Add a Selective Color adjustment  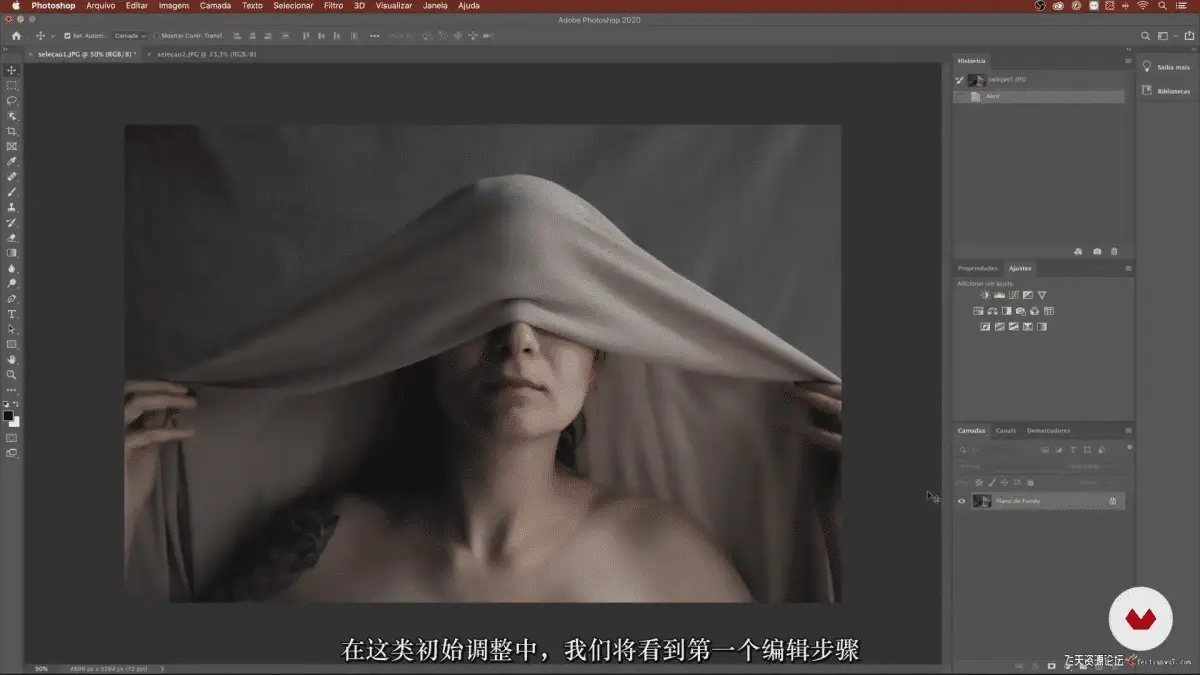pos(1028,326)
